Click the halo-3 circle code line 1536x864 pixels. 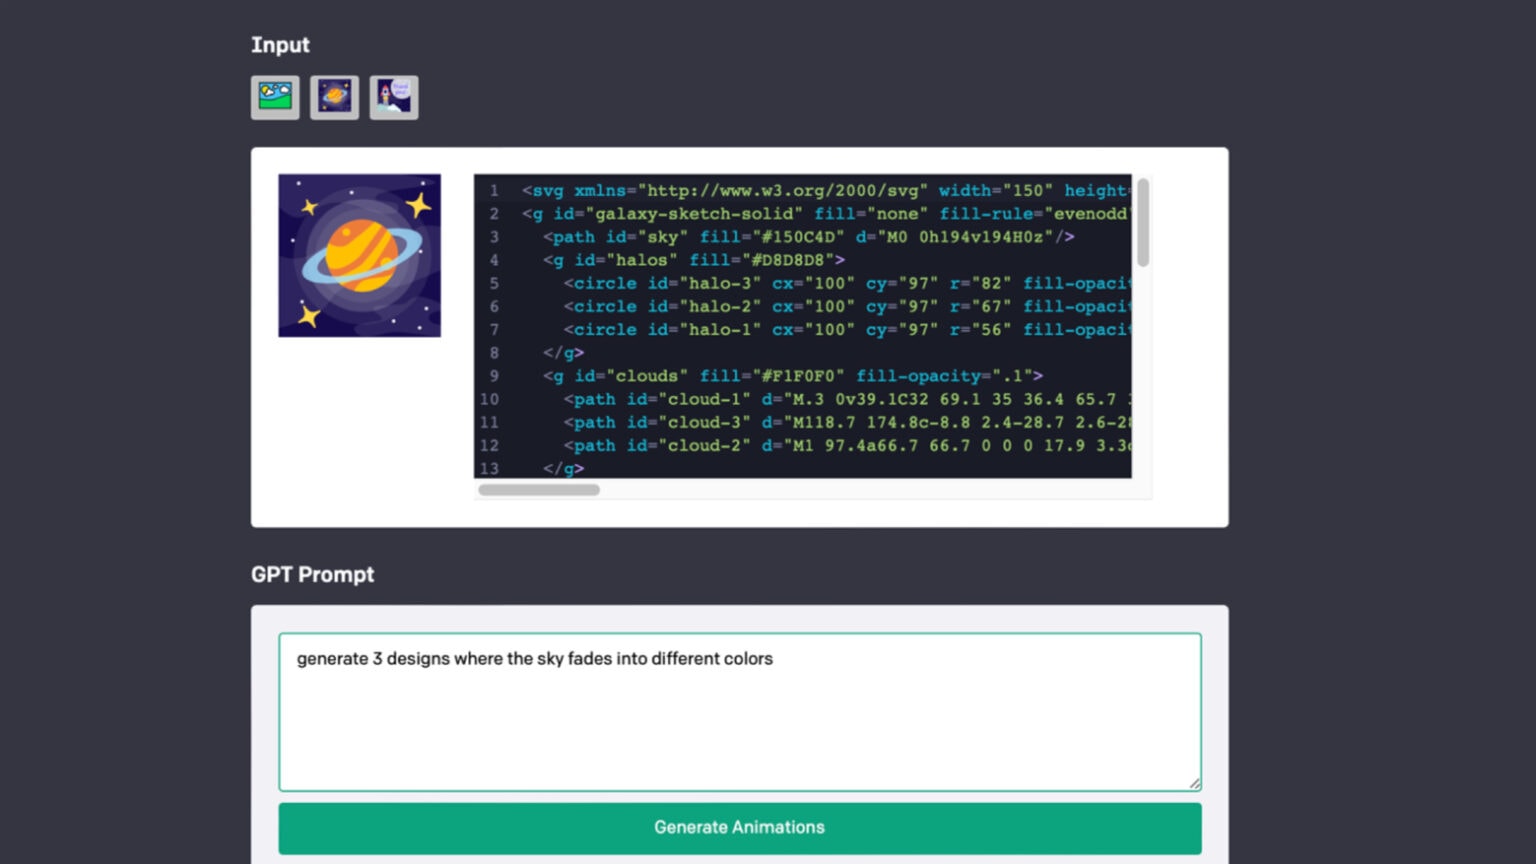click(x=800, y=283)
